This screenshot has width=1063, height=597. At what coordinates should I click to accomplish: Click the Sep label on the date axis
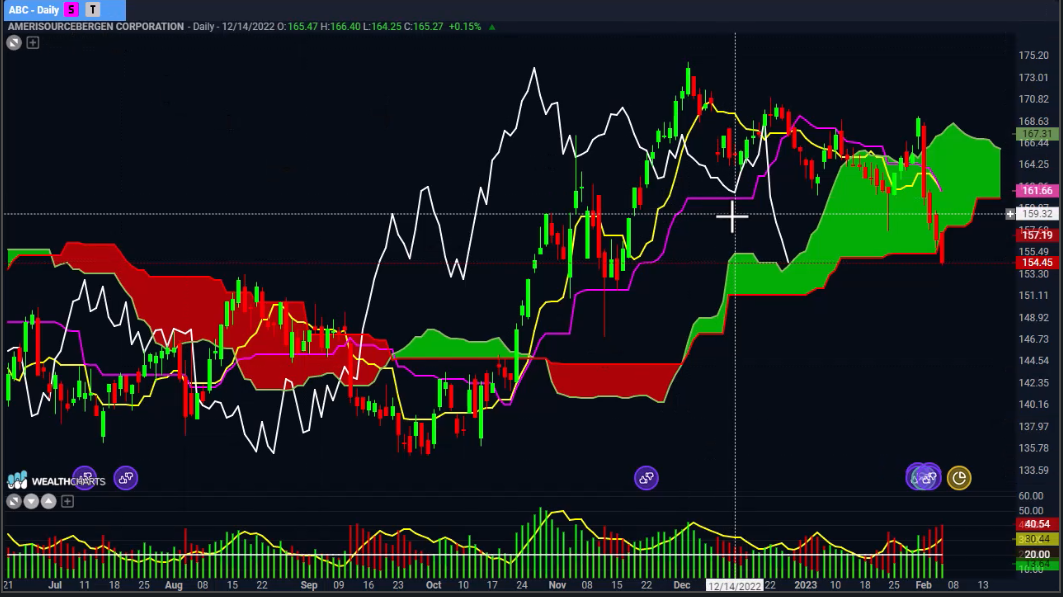point(308,585)
